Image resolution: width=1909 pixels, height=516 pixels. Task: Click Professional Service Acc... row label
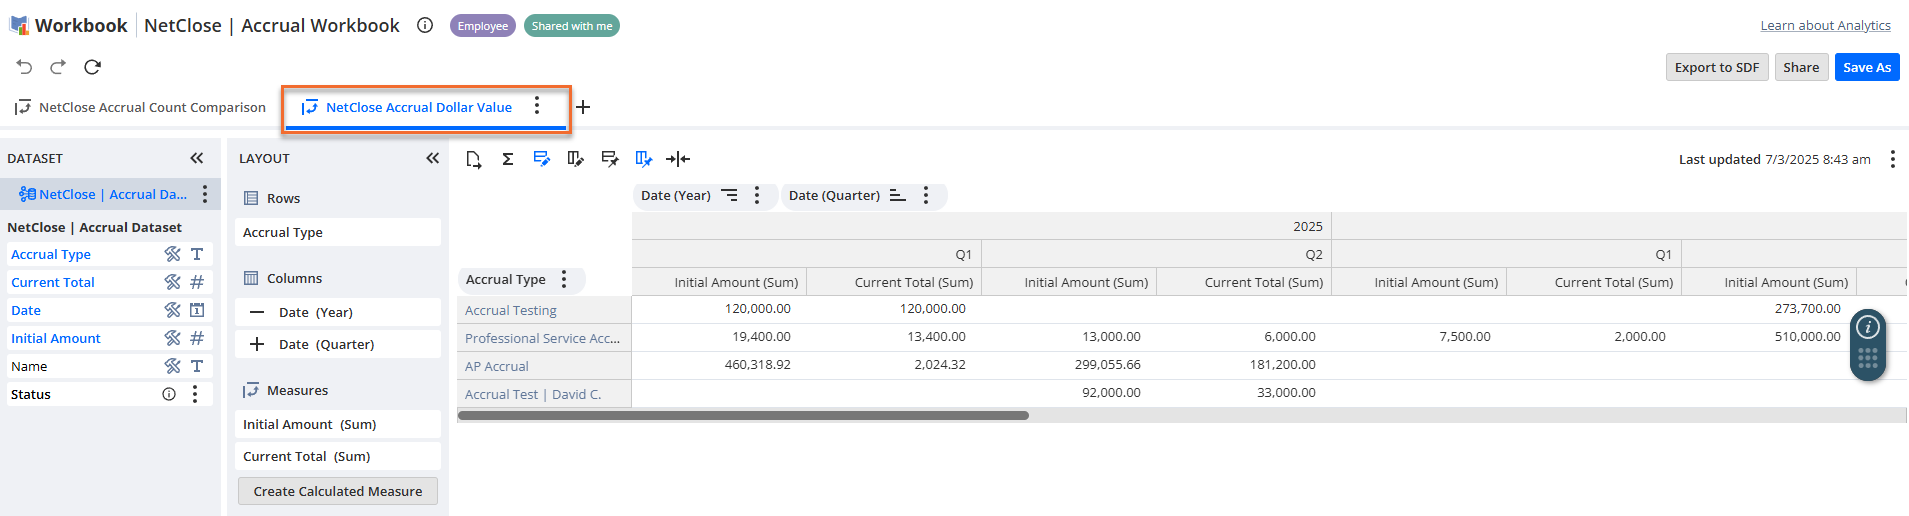[542, 338]
